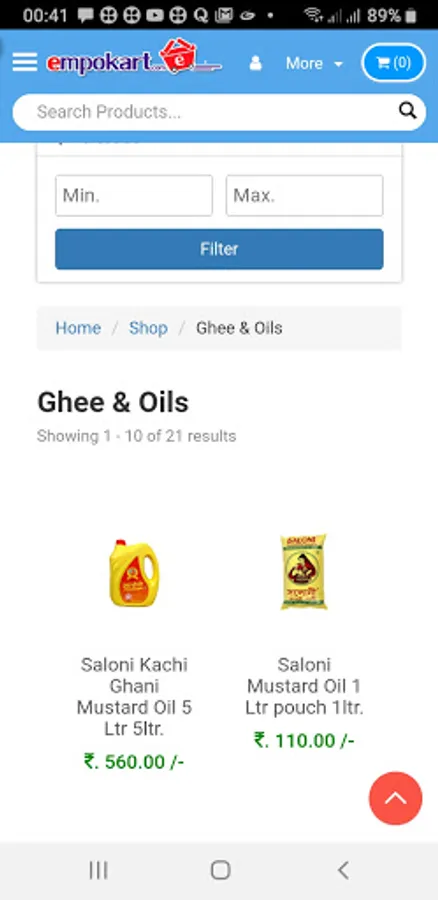The height and width of the screenshot is (900, 438).
Task: Tap the search magnifier icon
Action: [x=408, y=111]
